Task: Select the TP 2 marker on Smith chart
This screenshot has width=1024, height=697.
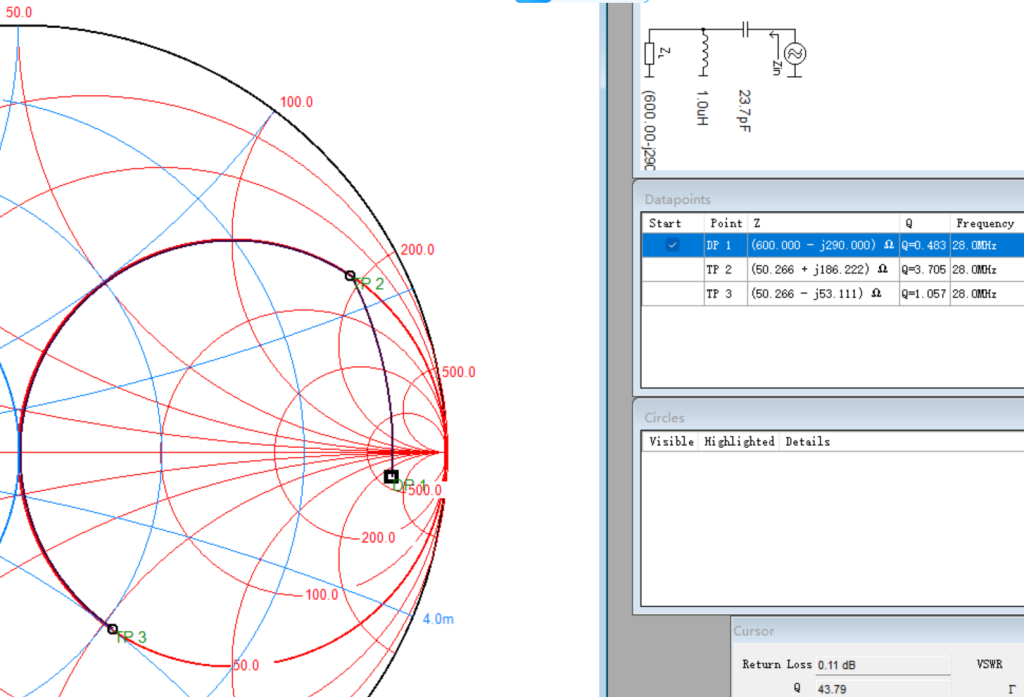Action: pyautogui.click(x=350, y=276)
